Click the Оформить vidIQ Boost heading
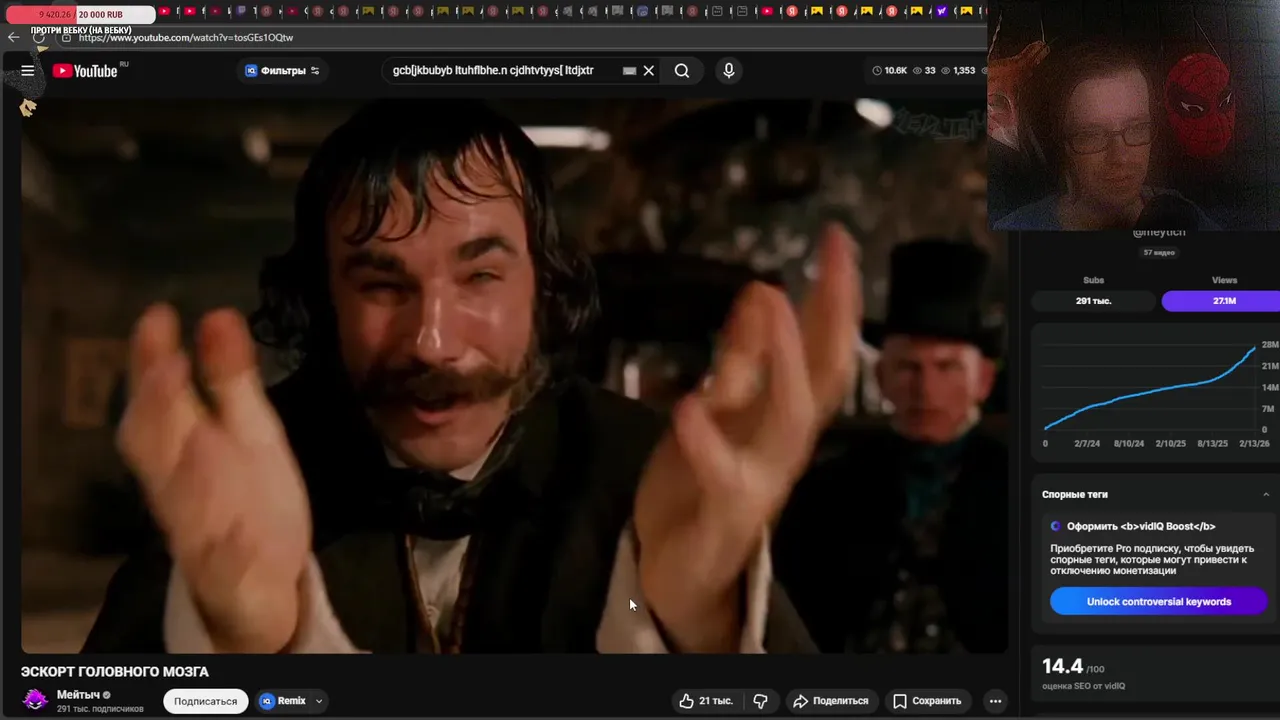This screenshot has width=1280, height=720. click(x=1141, y=526)
